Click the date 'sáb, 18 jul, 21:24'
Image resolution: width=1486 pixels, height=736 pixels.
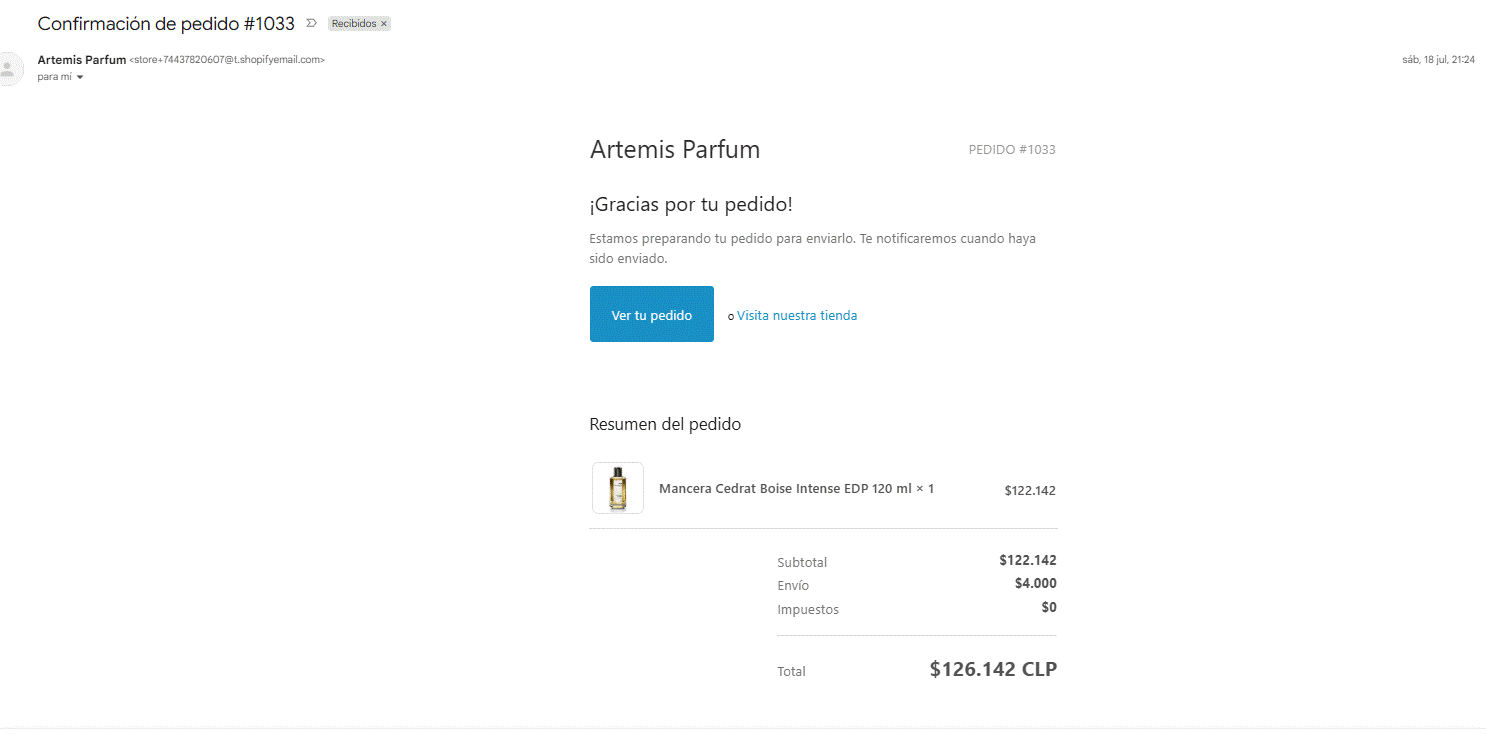(1439, 60)
